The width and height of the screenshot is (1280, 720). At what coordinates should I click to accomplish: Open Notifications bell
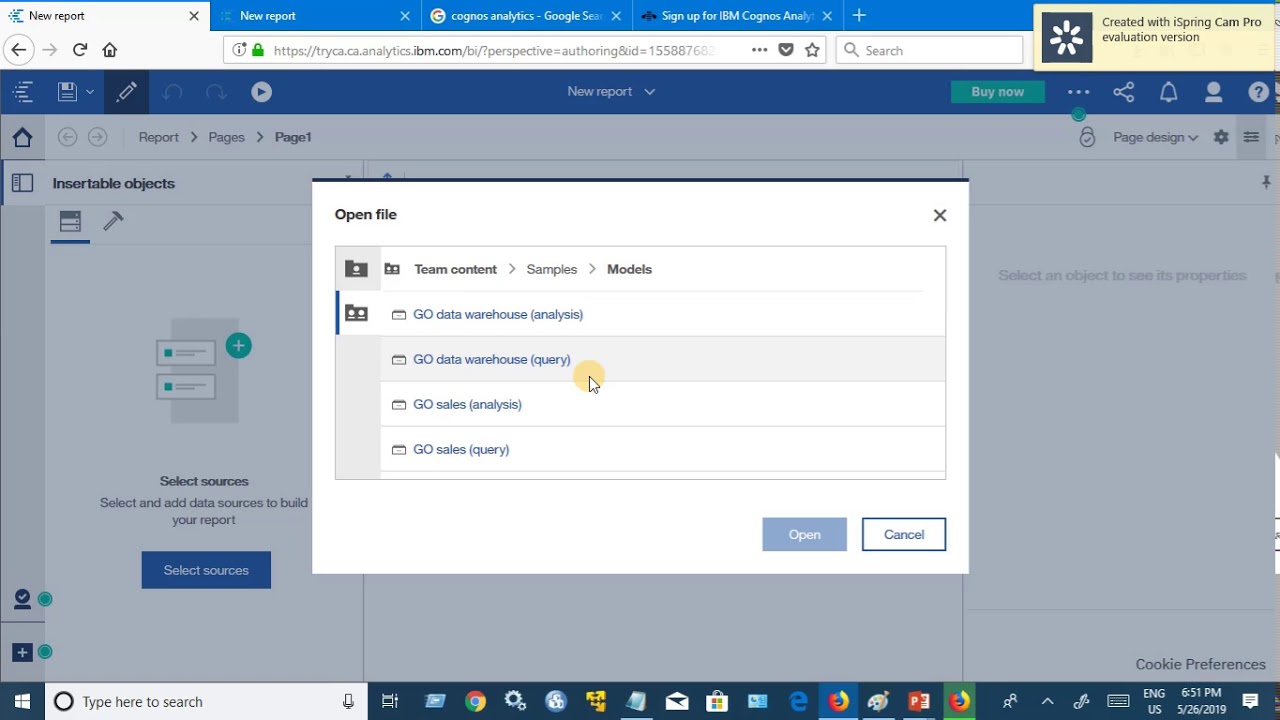(1168, 92)
